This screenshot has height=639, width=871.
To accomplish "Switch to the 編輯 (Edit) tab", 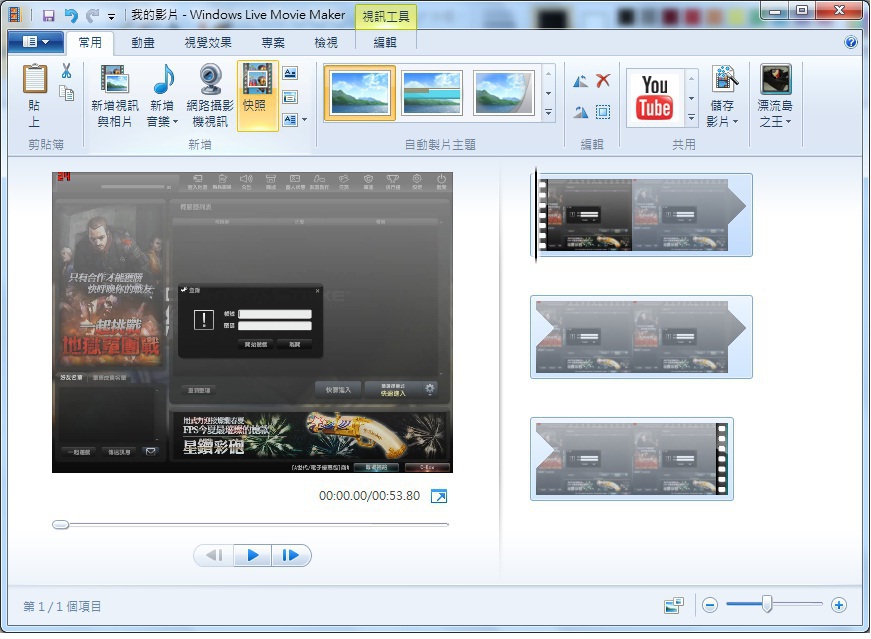I will (385, 43).
